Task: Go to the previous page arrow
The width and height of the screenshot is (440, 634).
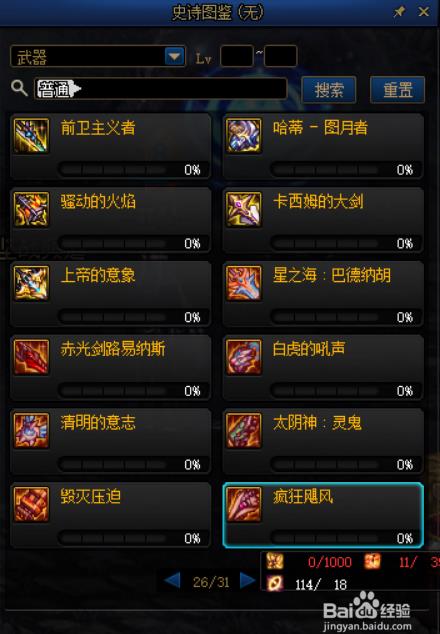Action: (x=172, y=581)
